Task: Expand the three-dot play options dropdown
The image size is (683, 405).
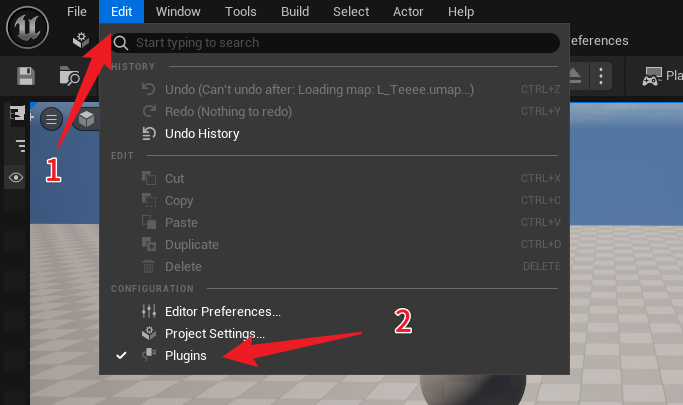Action: coord(601,76)
